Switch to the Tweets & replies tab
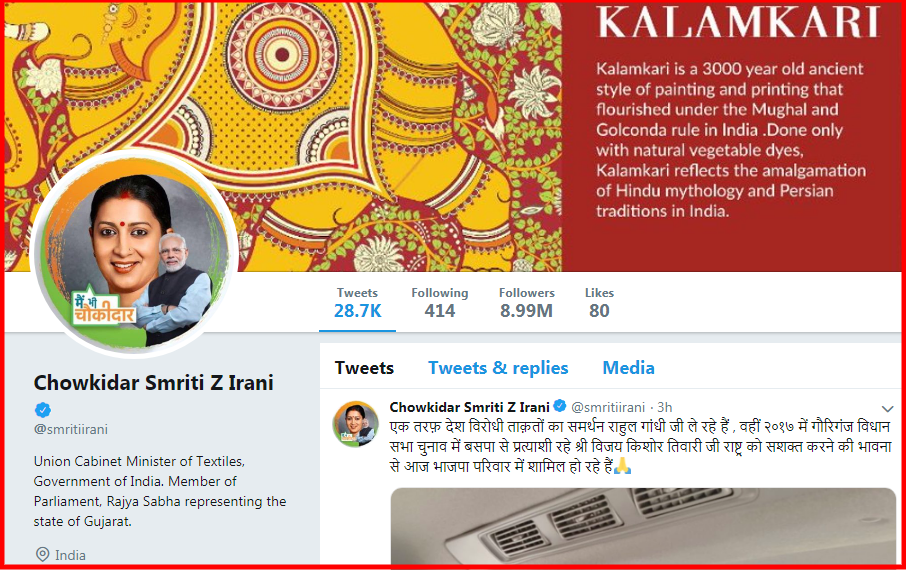The image size is (906, 570). click(498, 368)
